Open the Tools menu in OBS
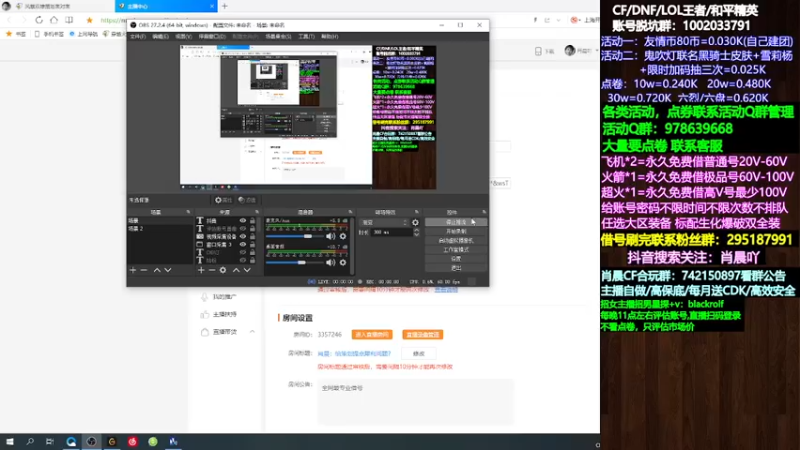 tap(306, 37)
